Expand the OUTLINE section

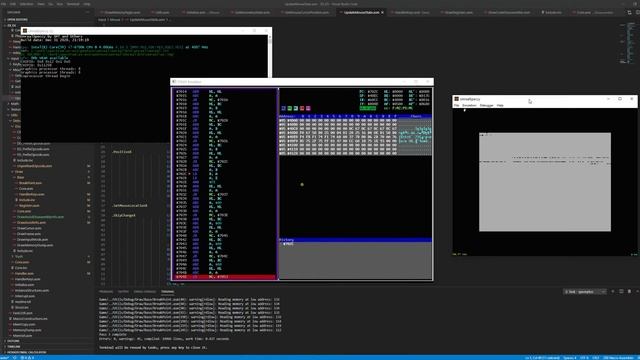click(13, 341)
